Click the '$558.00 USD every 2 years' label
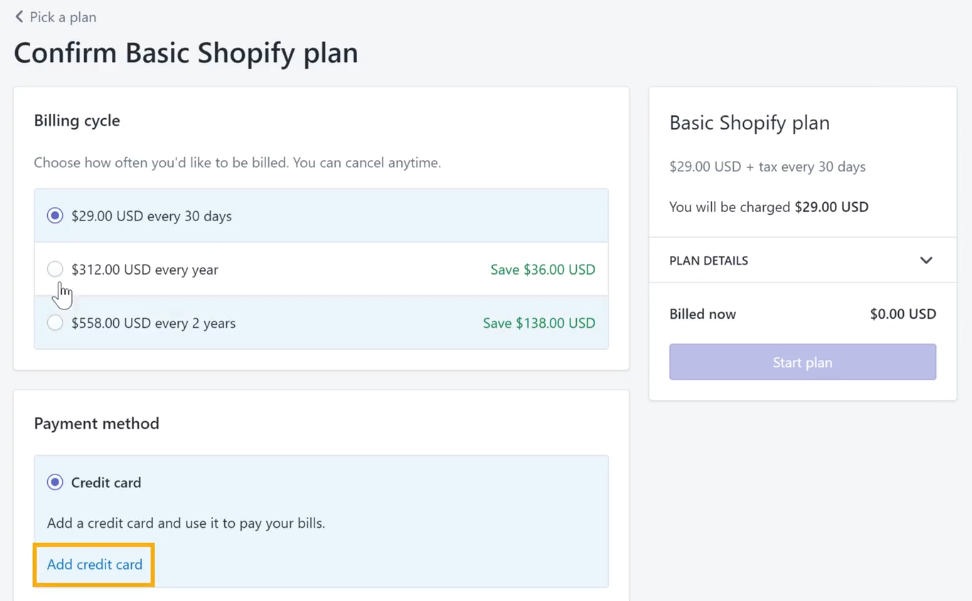Viewport: 972px width, 601px height. (x=153, y=323)
